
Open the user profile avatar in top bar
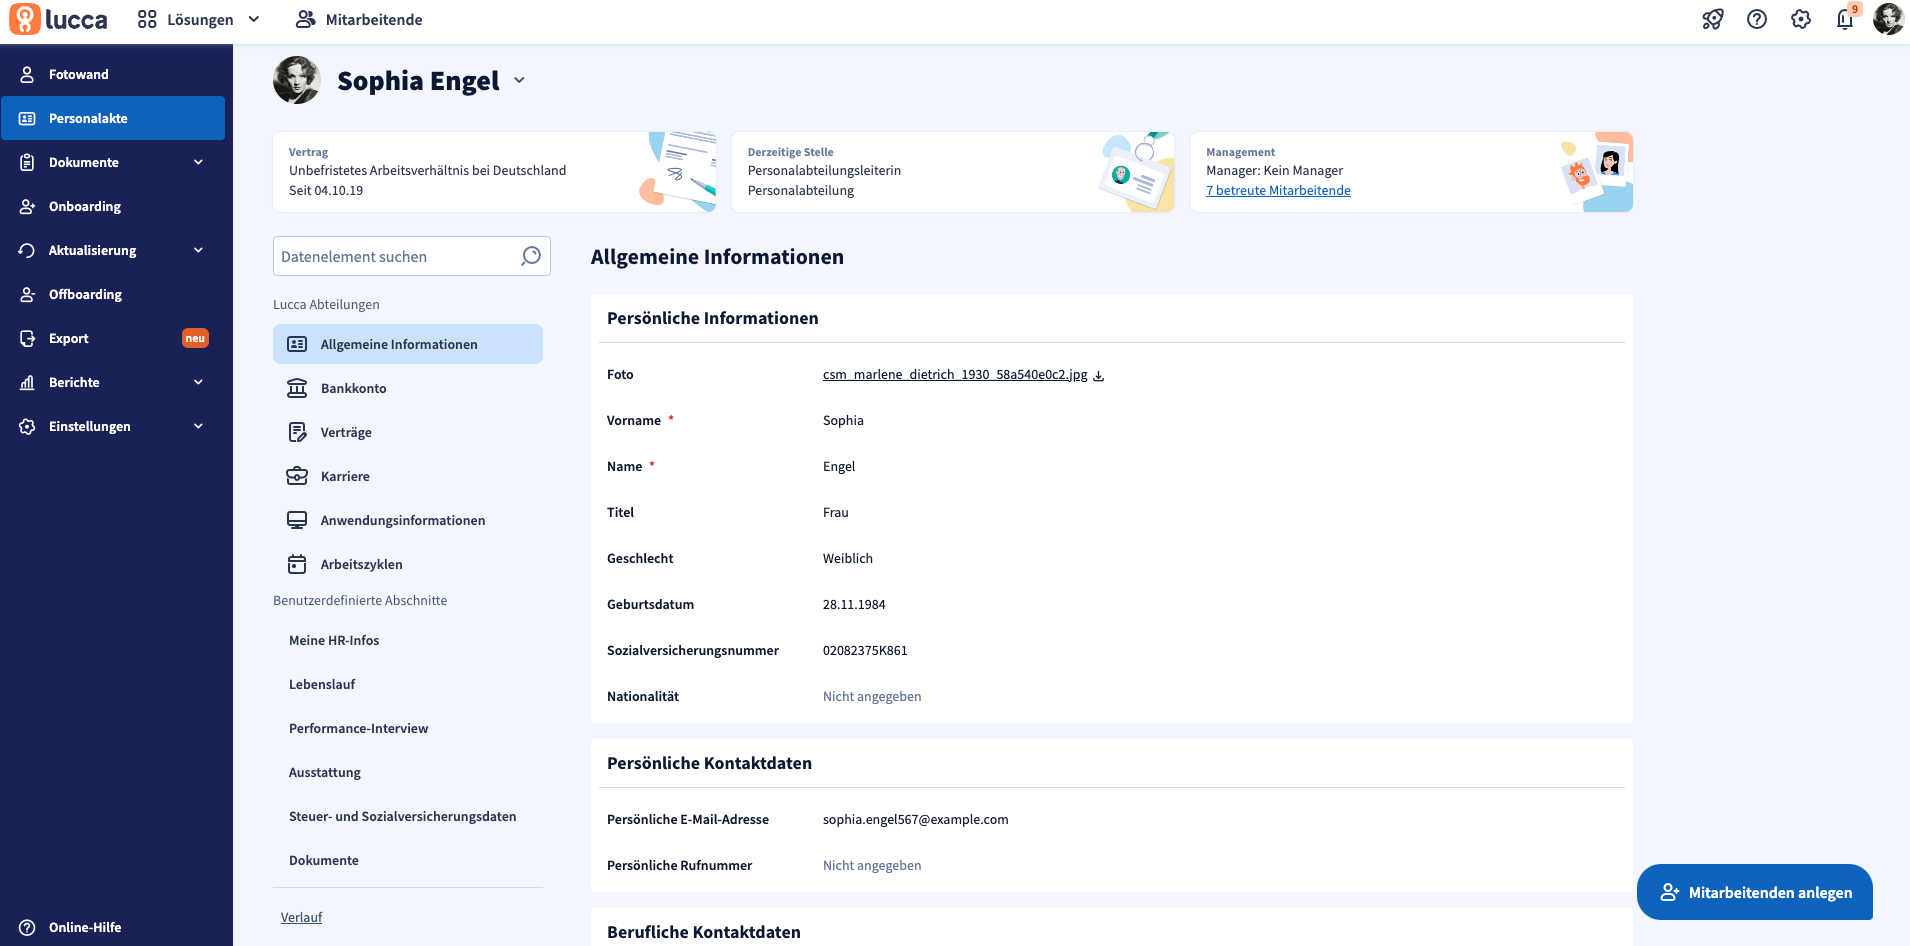point(1888,19)
